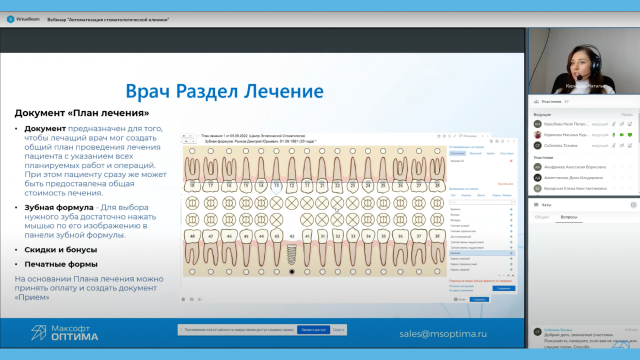Click the crossed surface circle under tooth 12
This screenshot has height=360, width=640.
click(291, 203)
